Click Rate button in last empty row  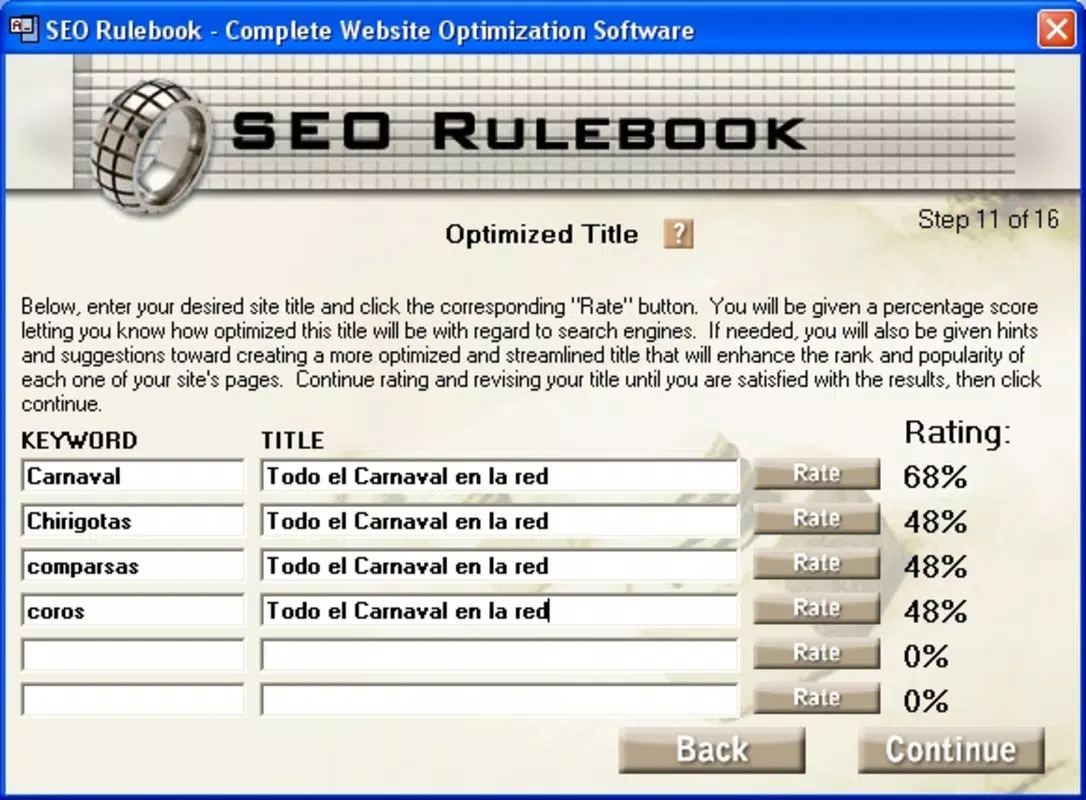[817, 698]
